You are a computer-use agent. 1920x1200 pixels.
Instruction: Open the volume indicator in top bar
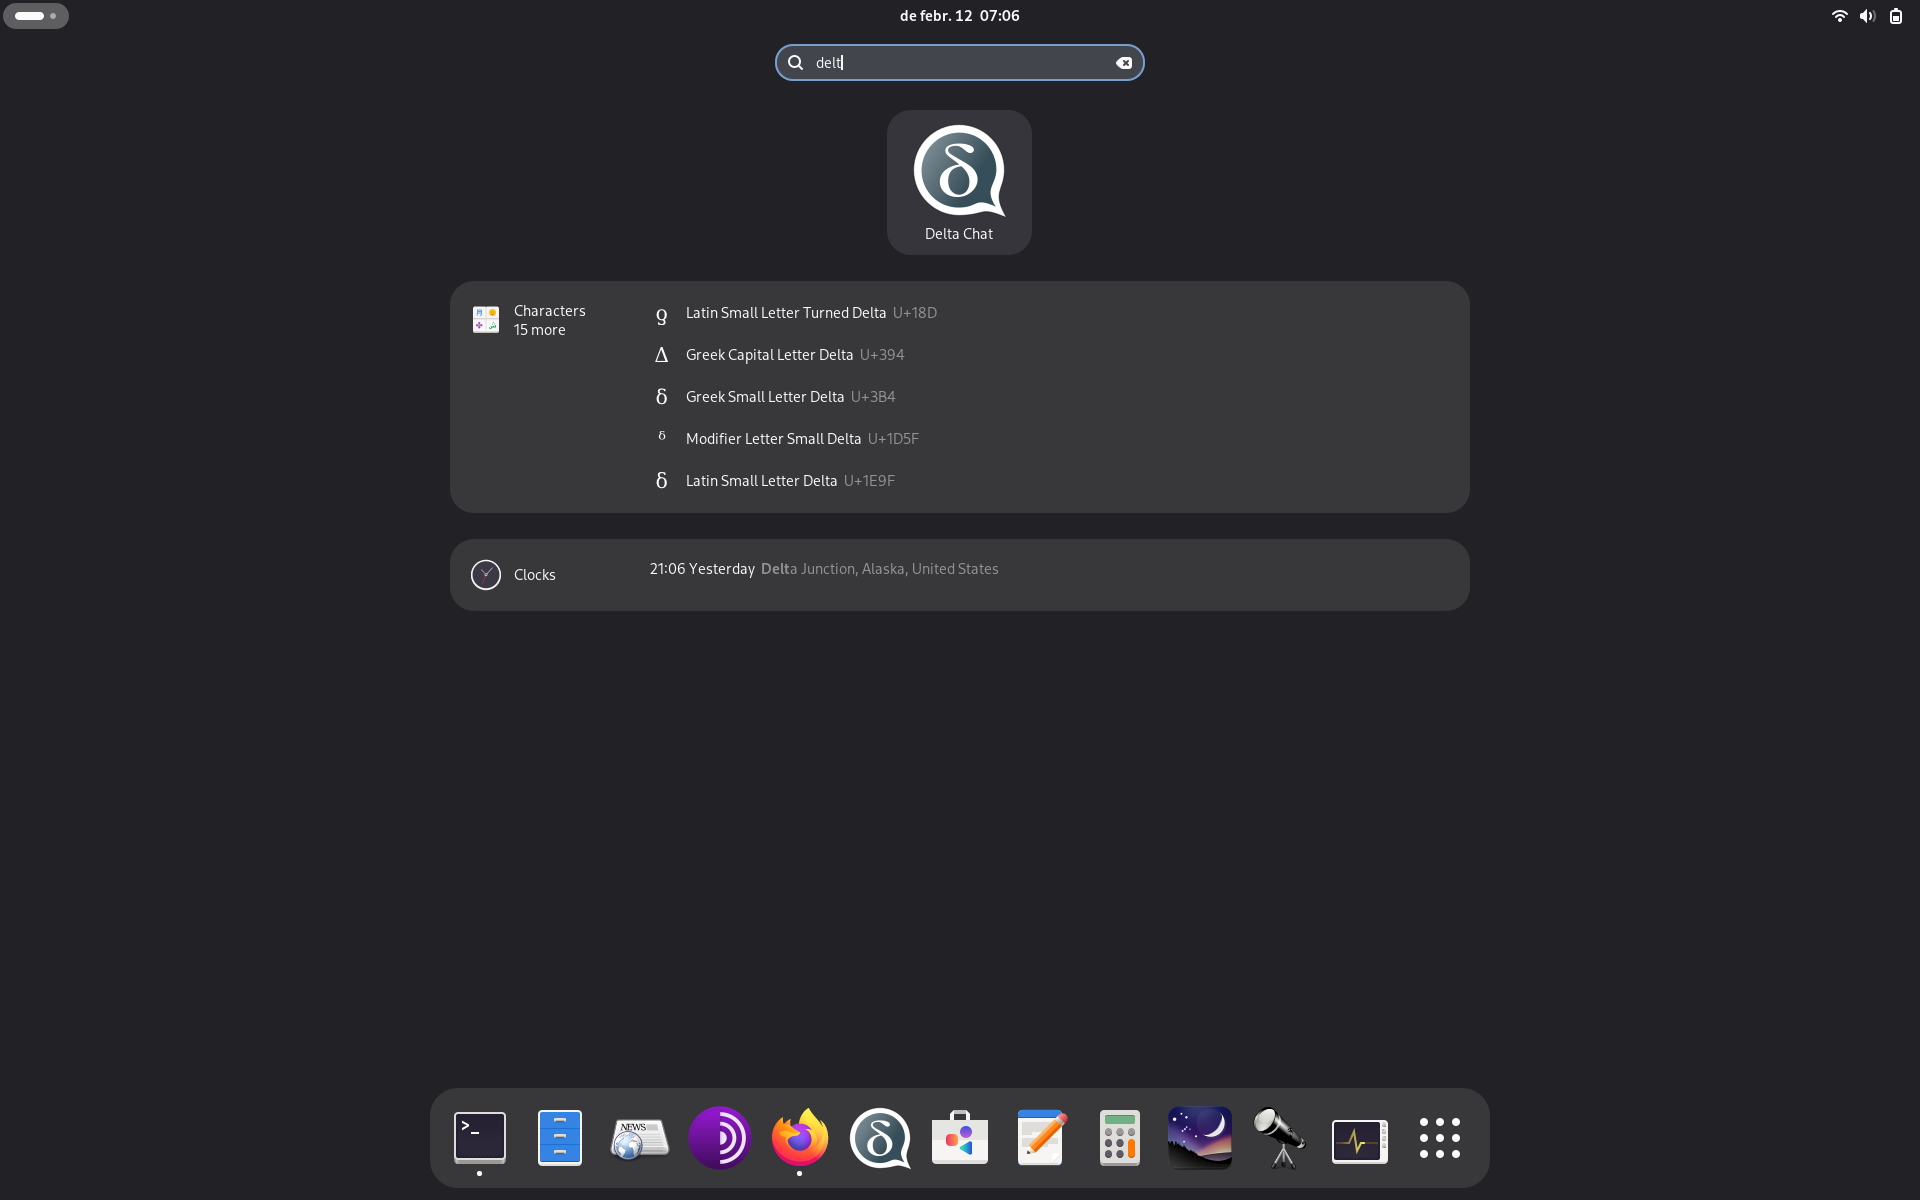pos(1867,16)
